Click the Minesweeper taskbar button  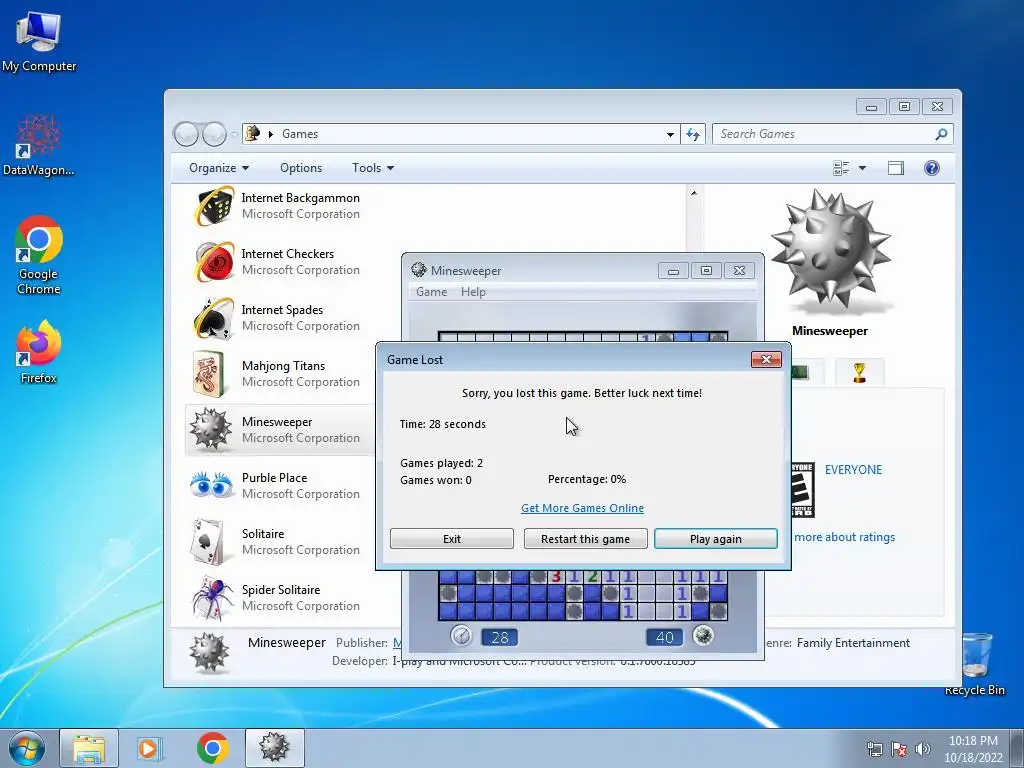click(274, 748)
